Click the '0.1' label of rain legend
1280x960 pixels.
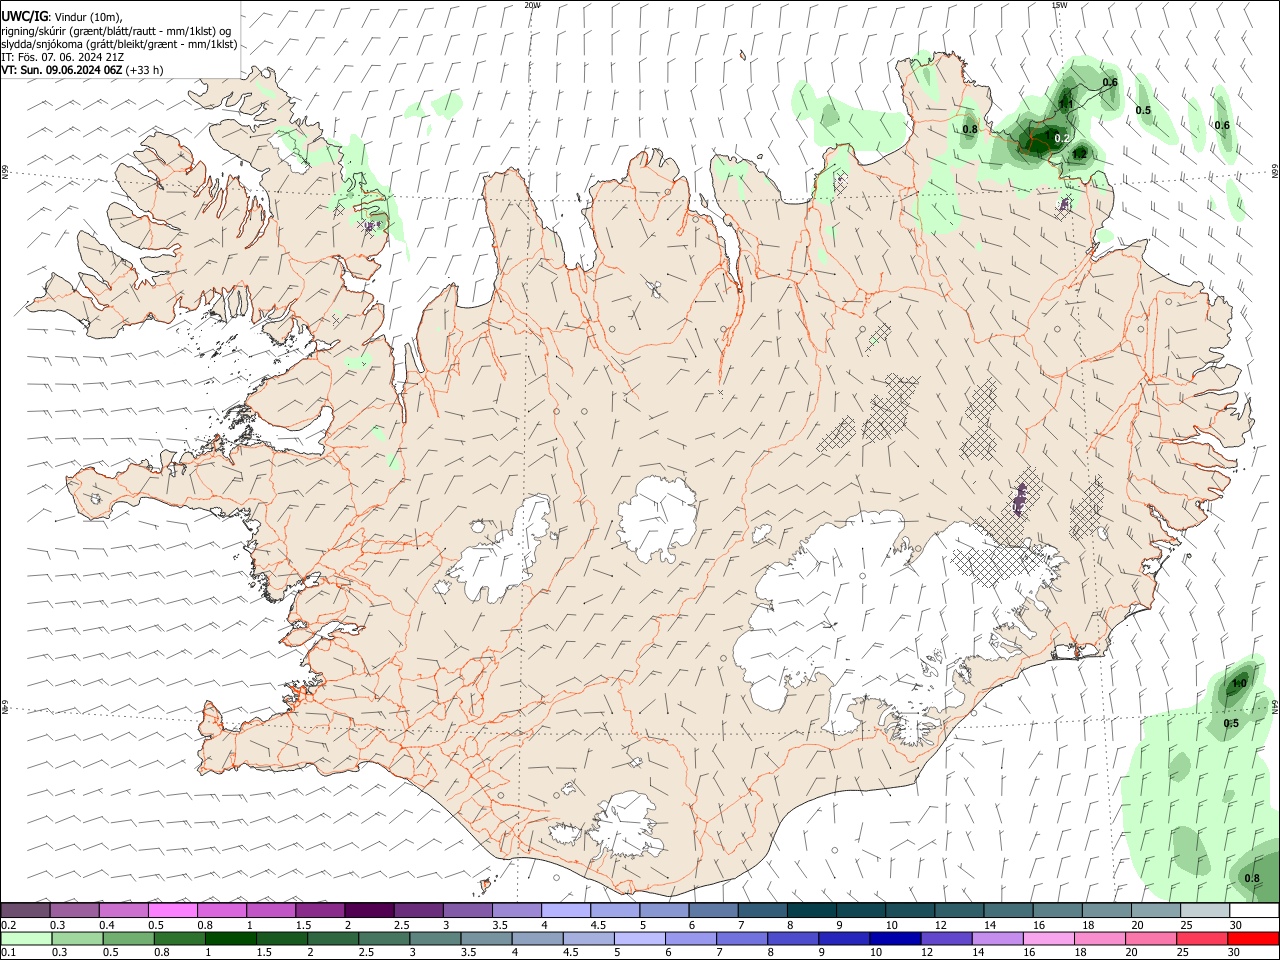(8, 953)
